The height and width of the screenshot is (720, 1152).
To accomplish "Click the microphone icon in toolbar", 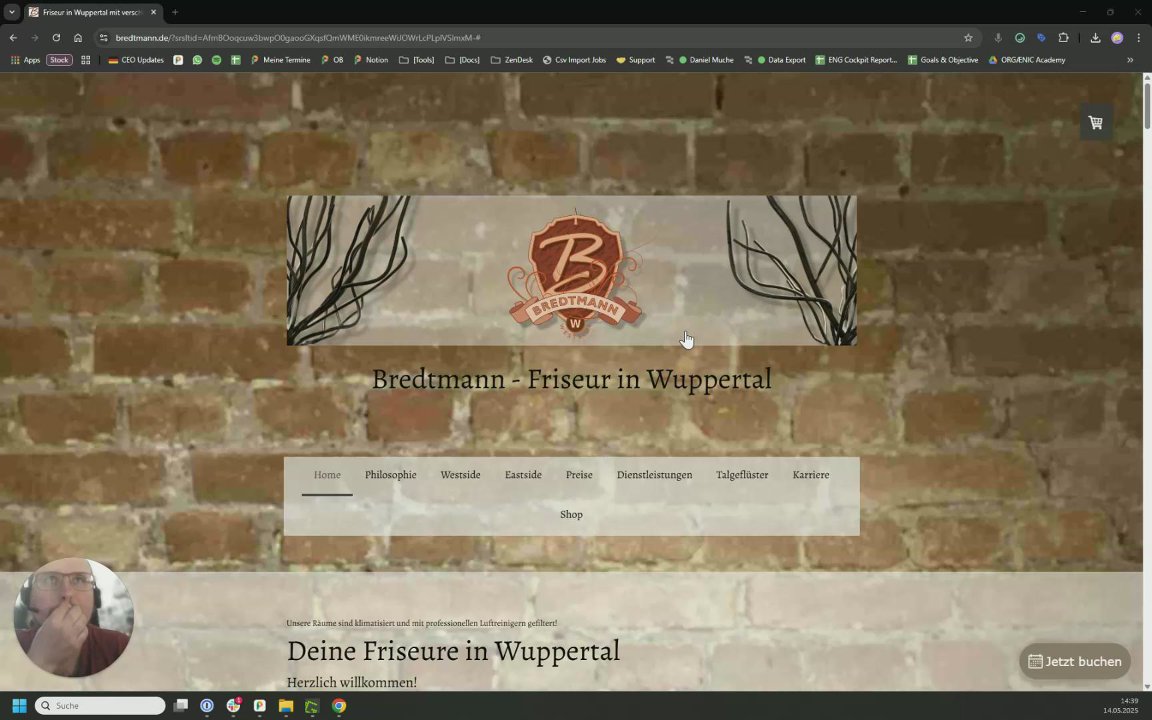I will coord(998,37).
